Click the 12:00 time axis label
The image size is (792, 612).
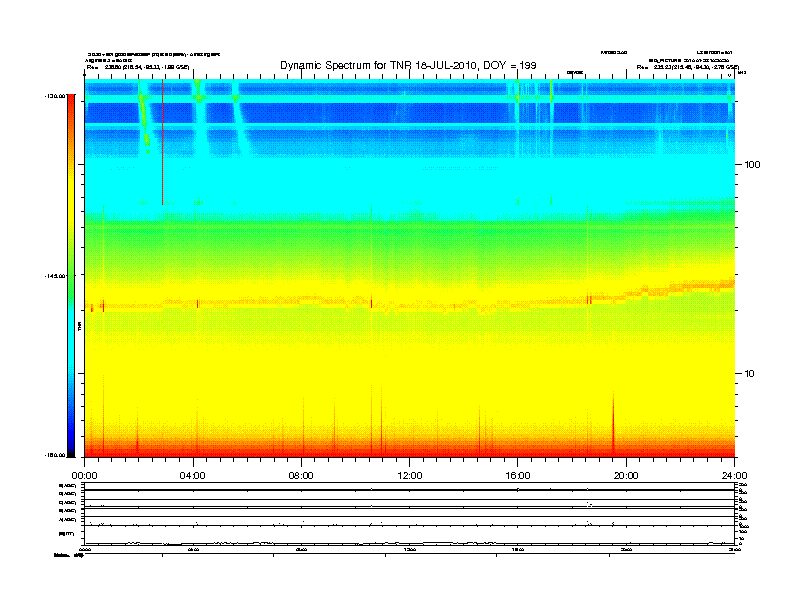click(x=410, y=476)
